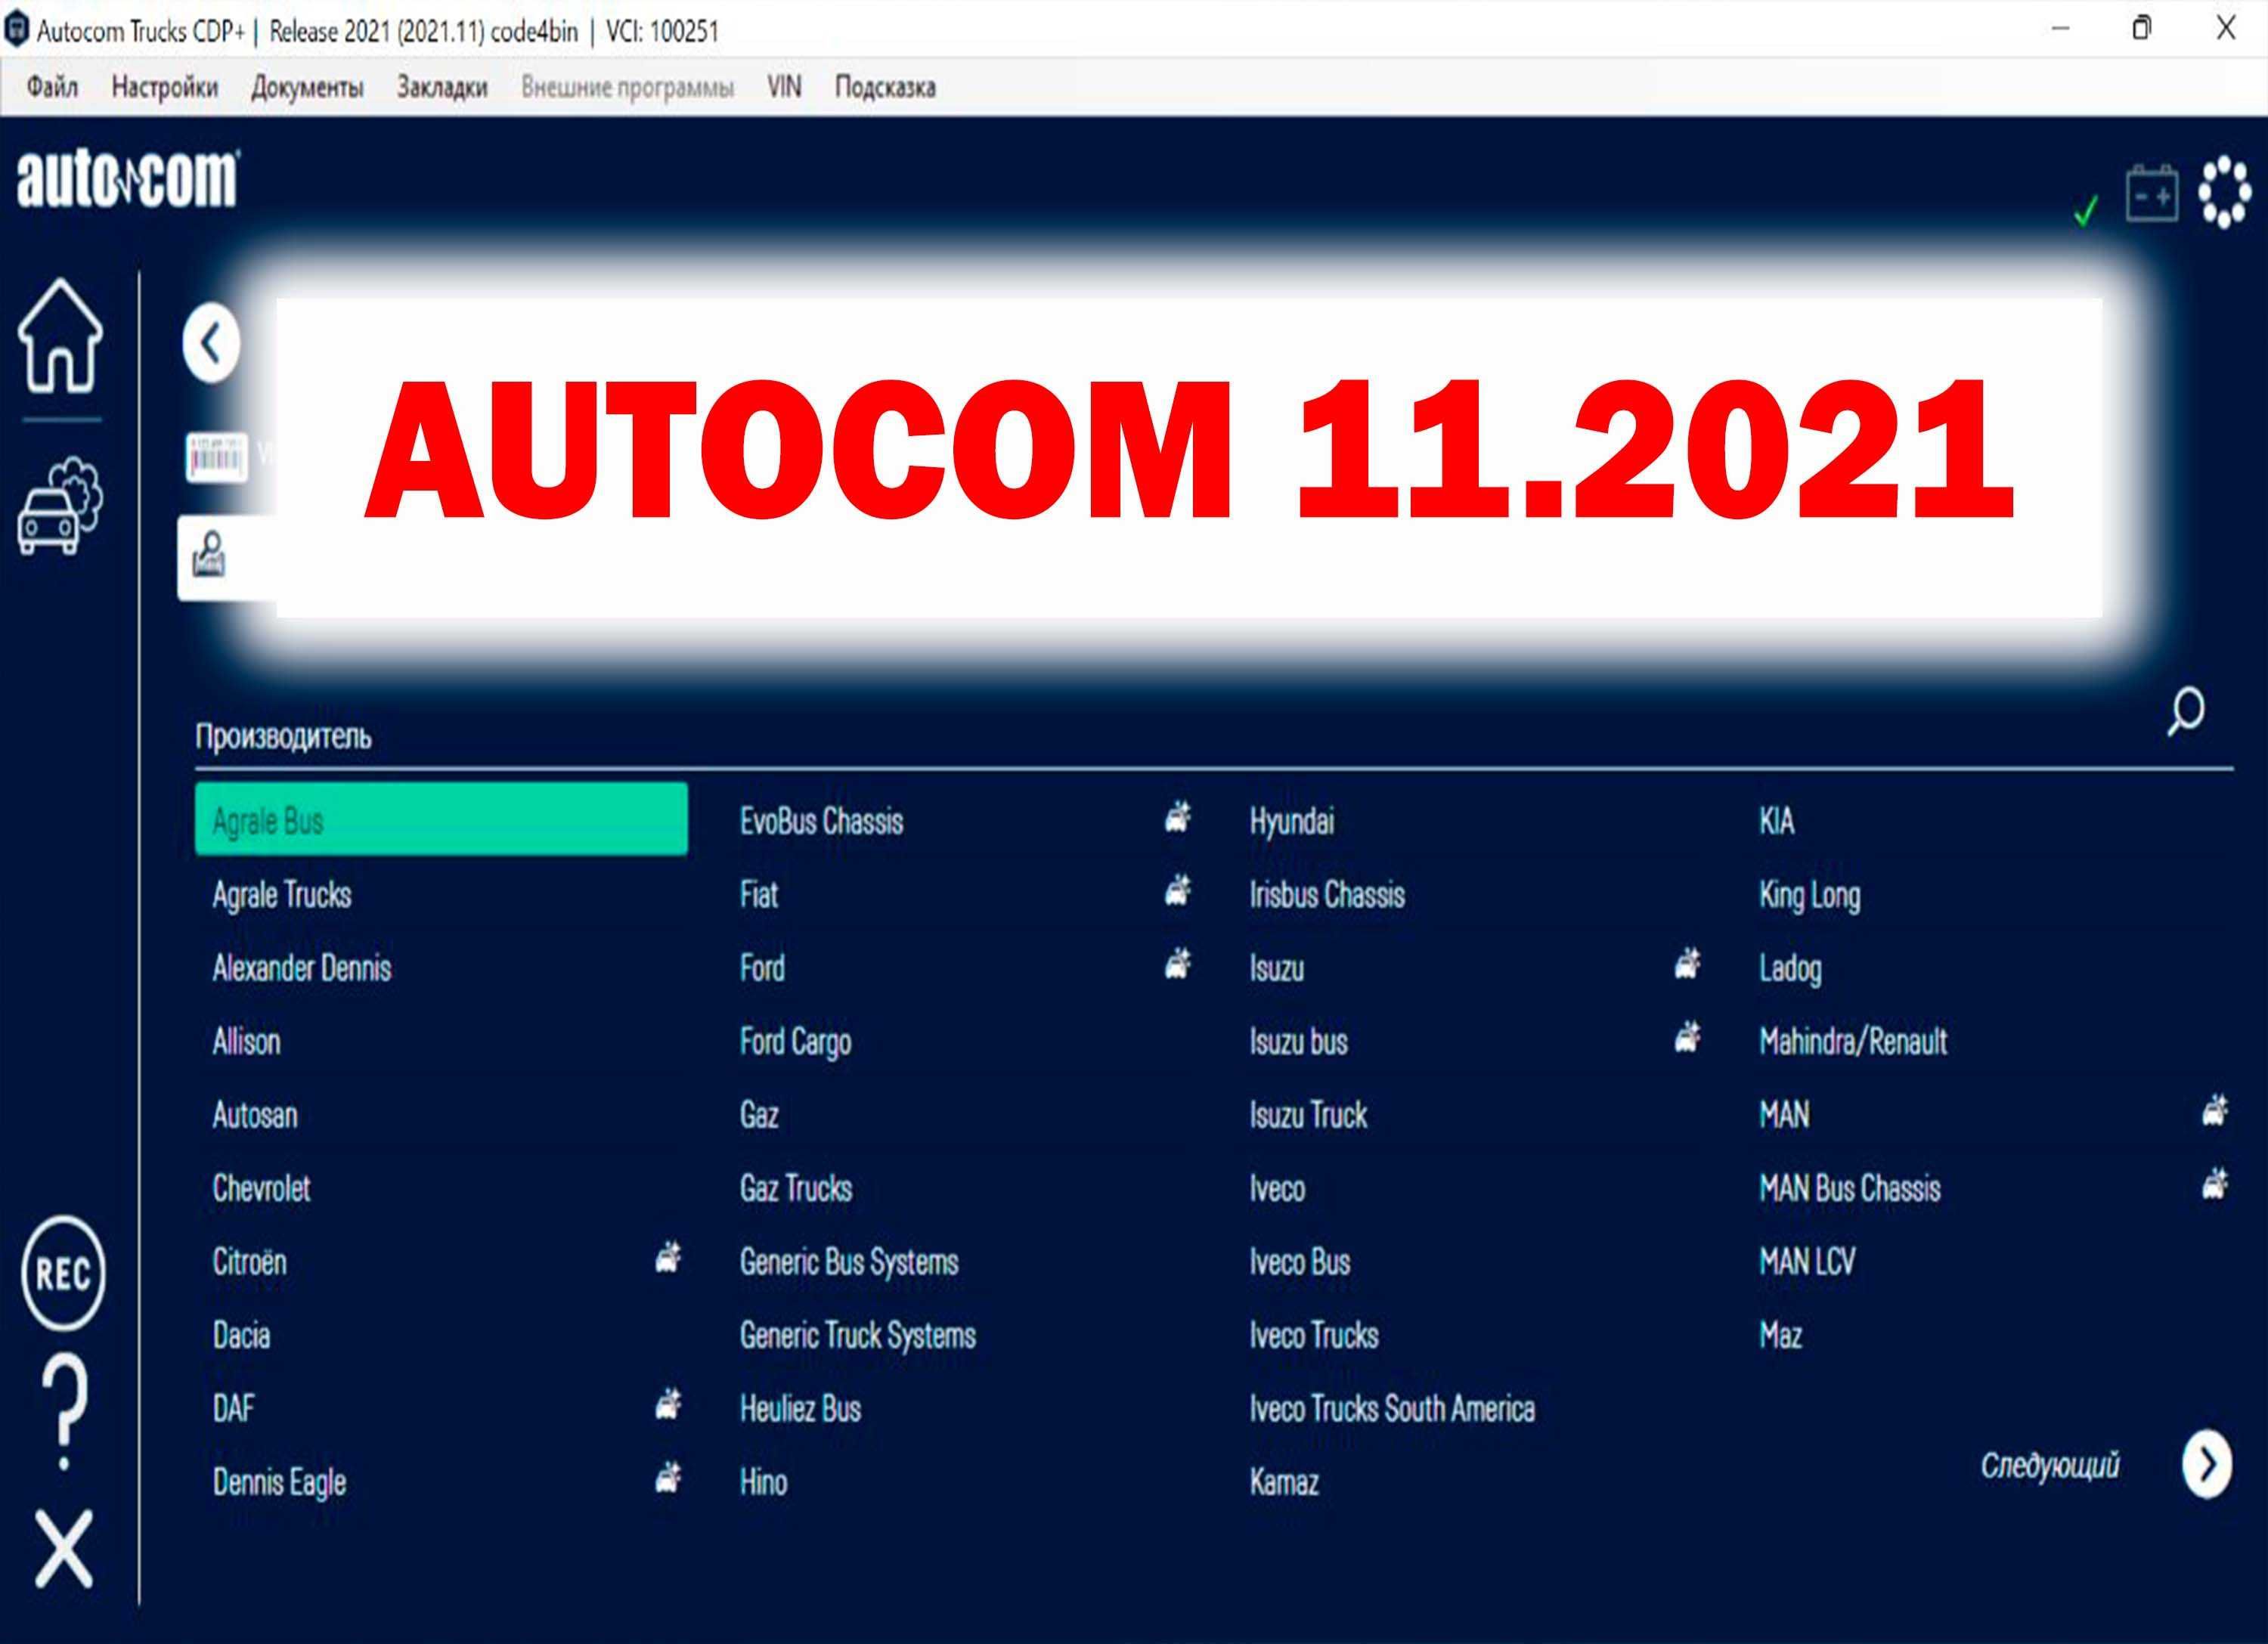The image size is (2268, 1644).
Task: Open the VIN barcode scan icon
Action: tap(216, 458)
